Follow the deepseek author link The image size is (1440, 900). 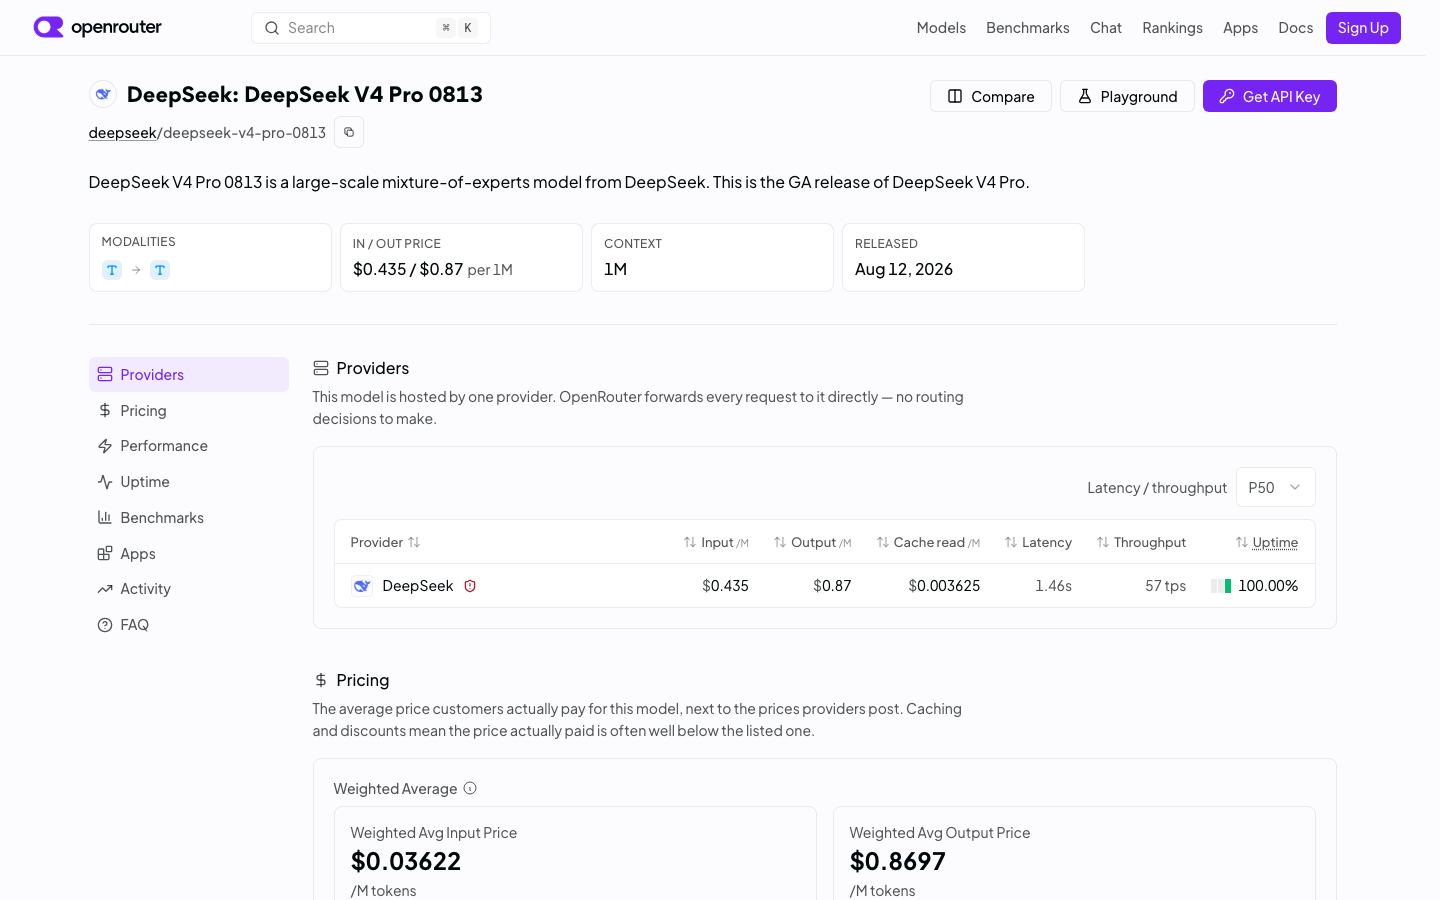(122, 132)
